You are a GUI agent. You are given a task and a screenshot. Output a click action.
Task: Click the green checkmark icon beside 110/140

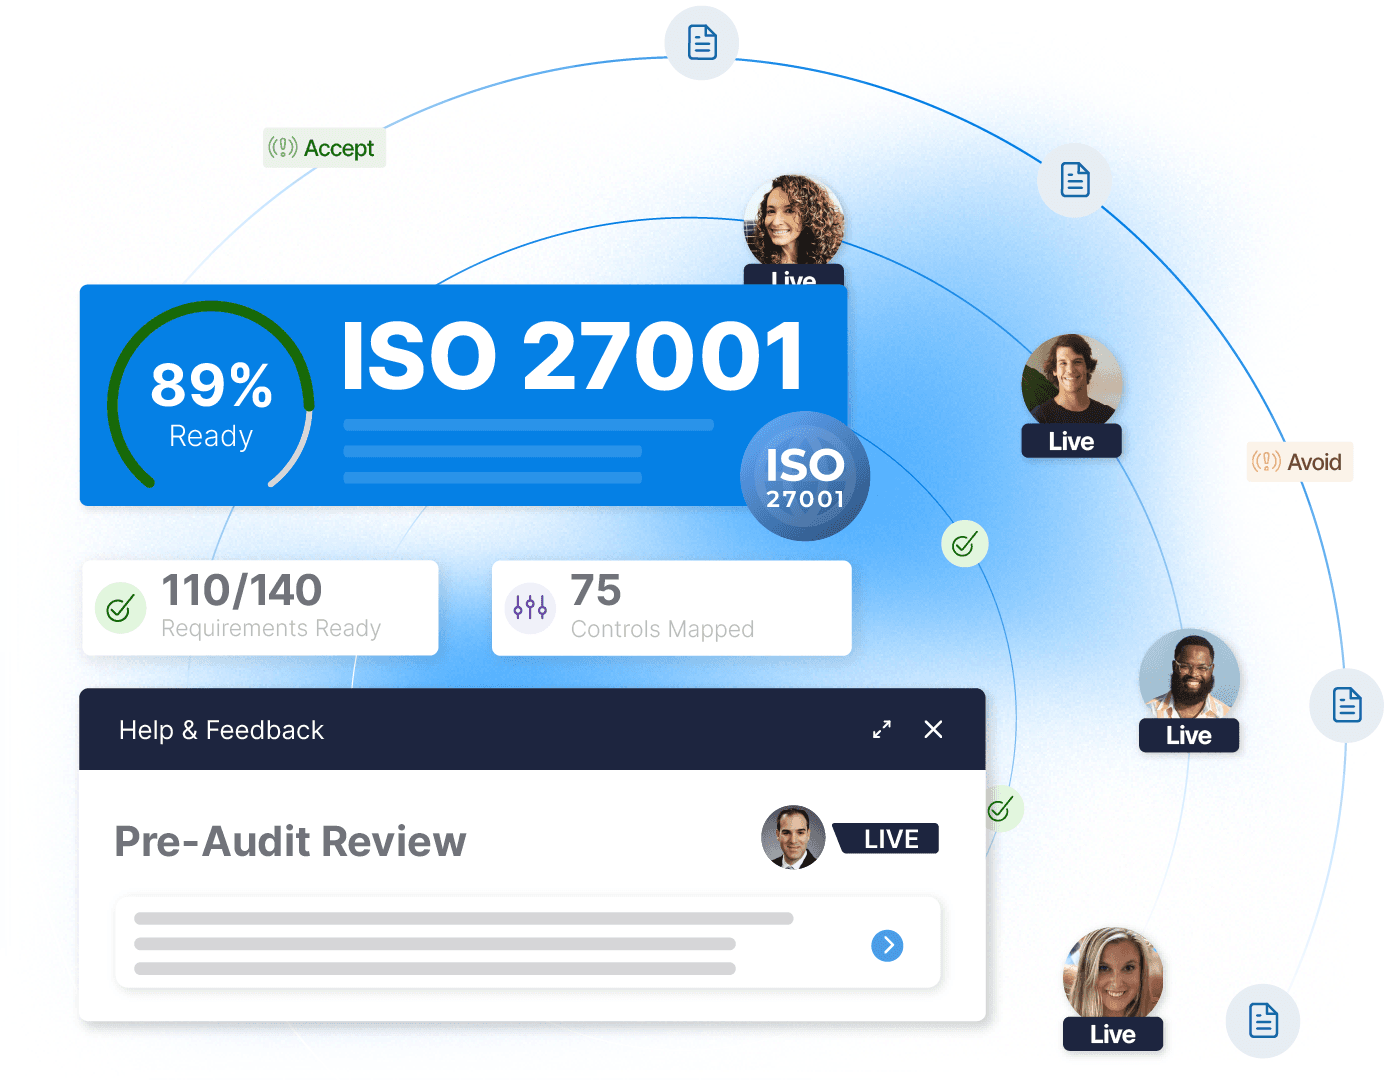[120, 608]
